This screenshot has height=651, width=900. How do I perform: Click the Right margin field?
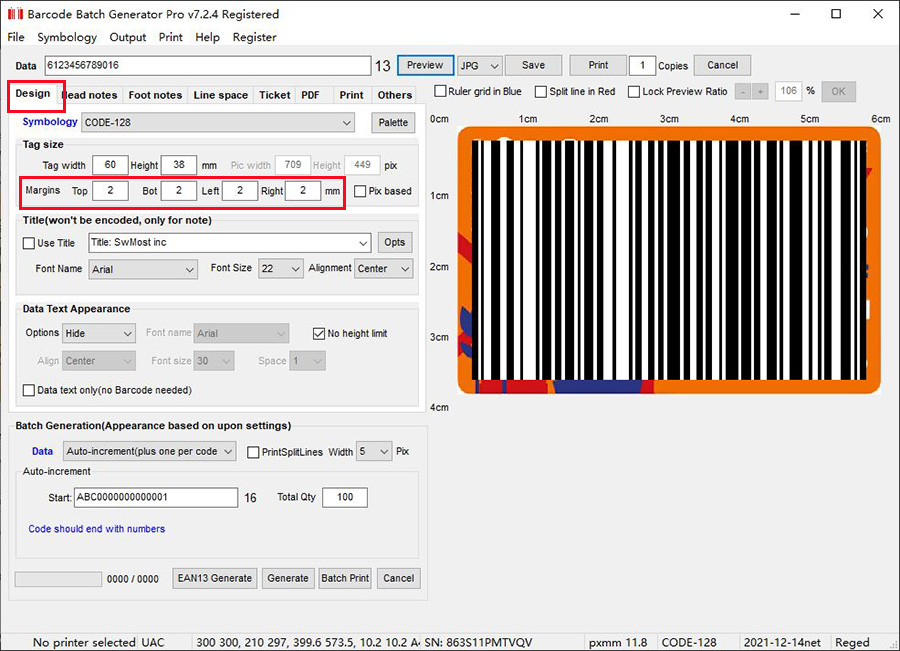point(302,191)
